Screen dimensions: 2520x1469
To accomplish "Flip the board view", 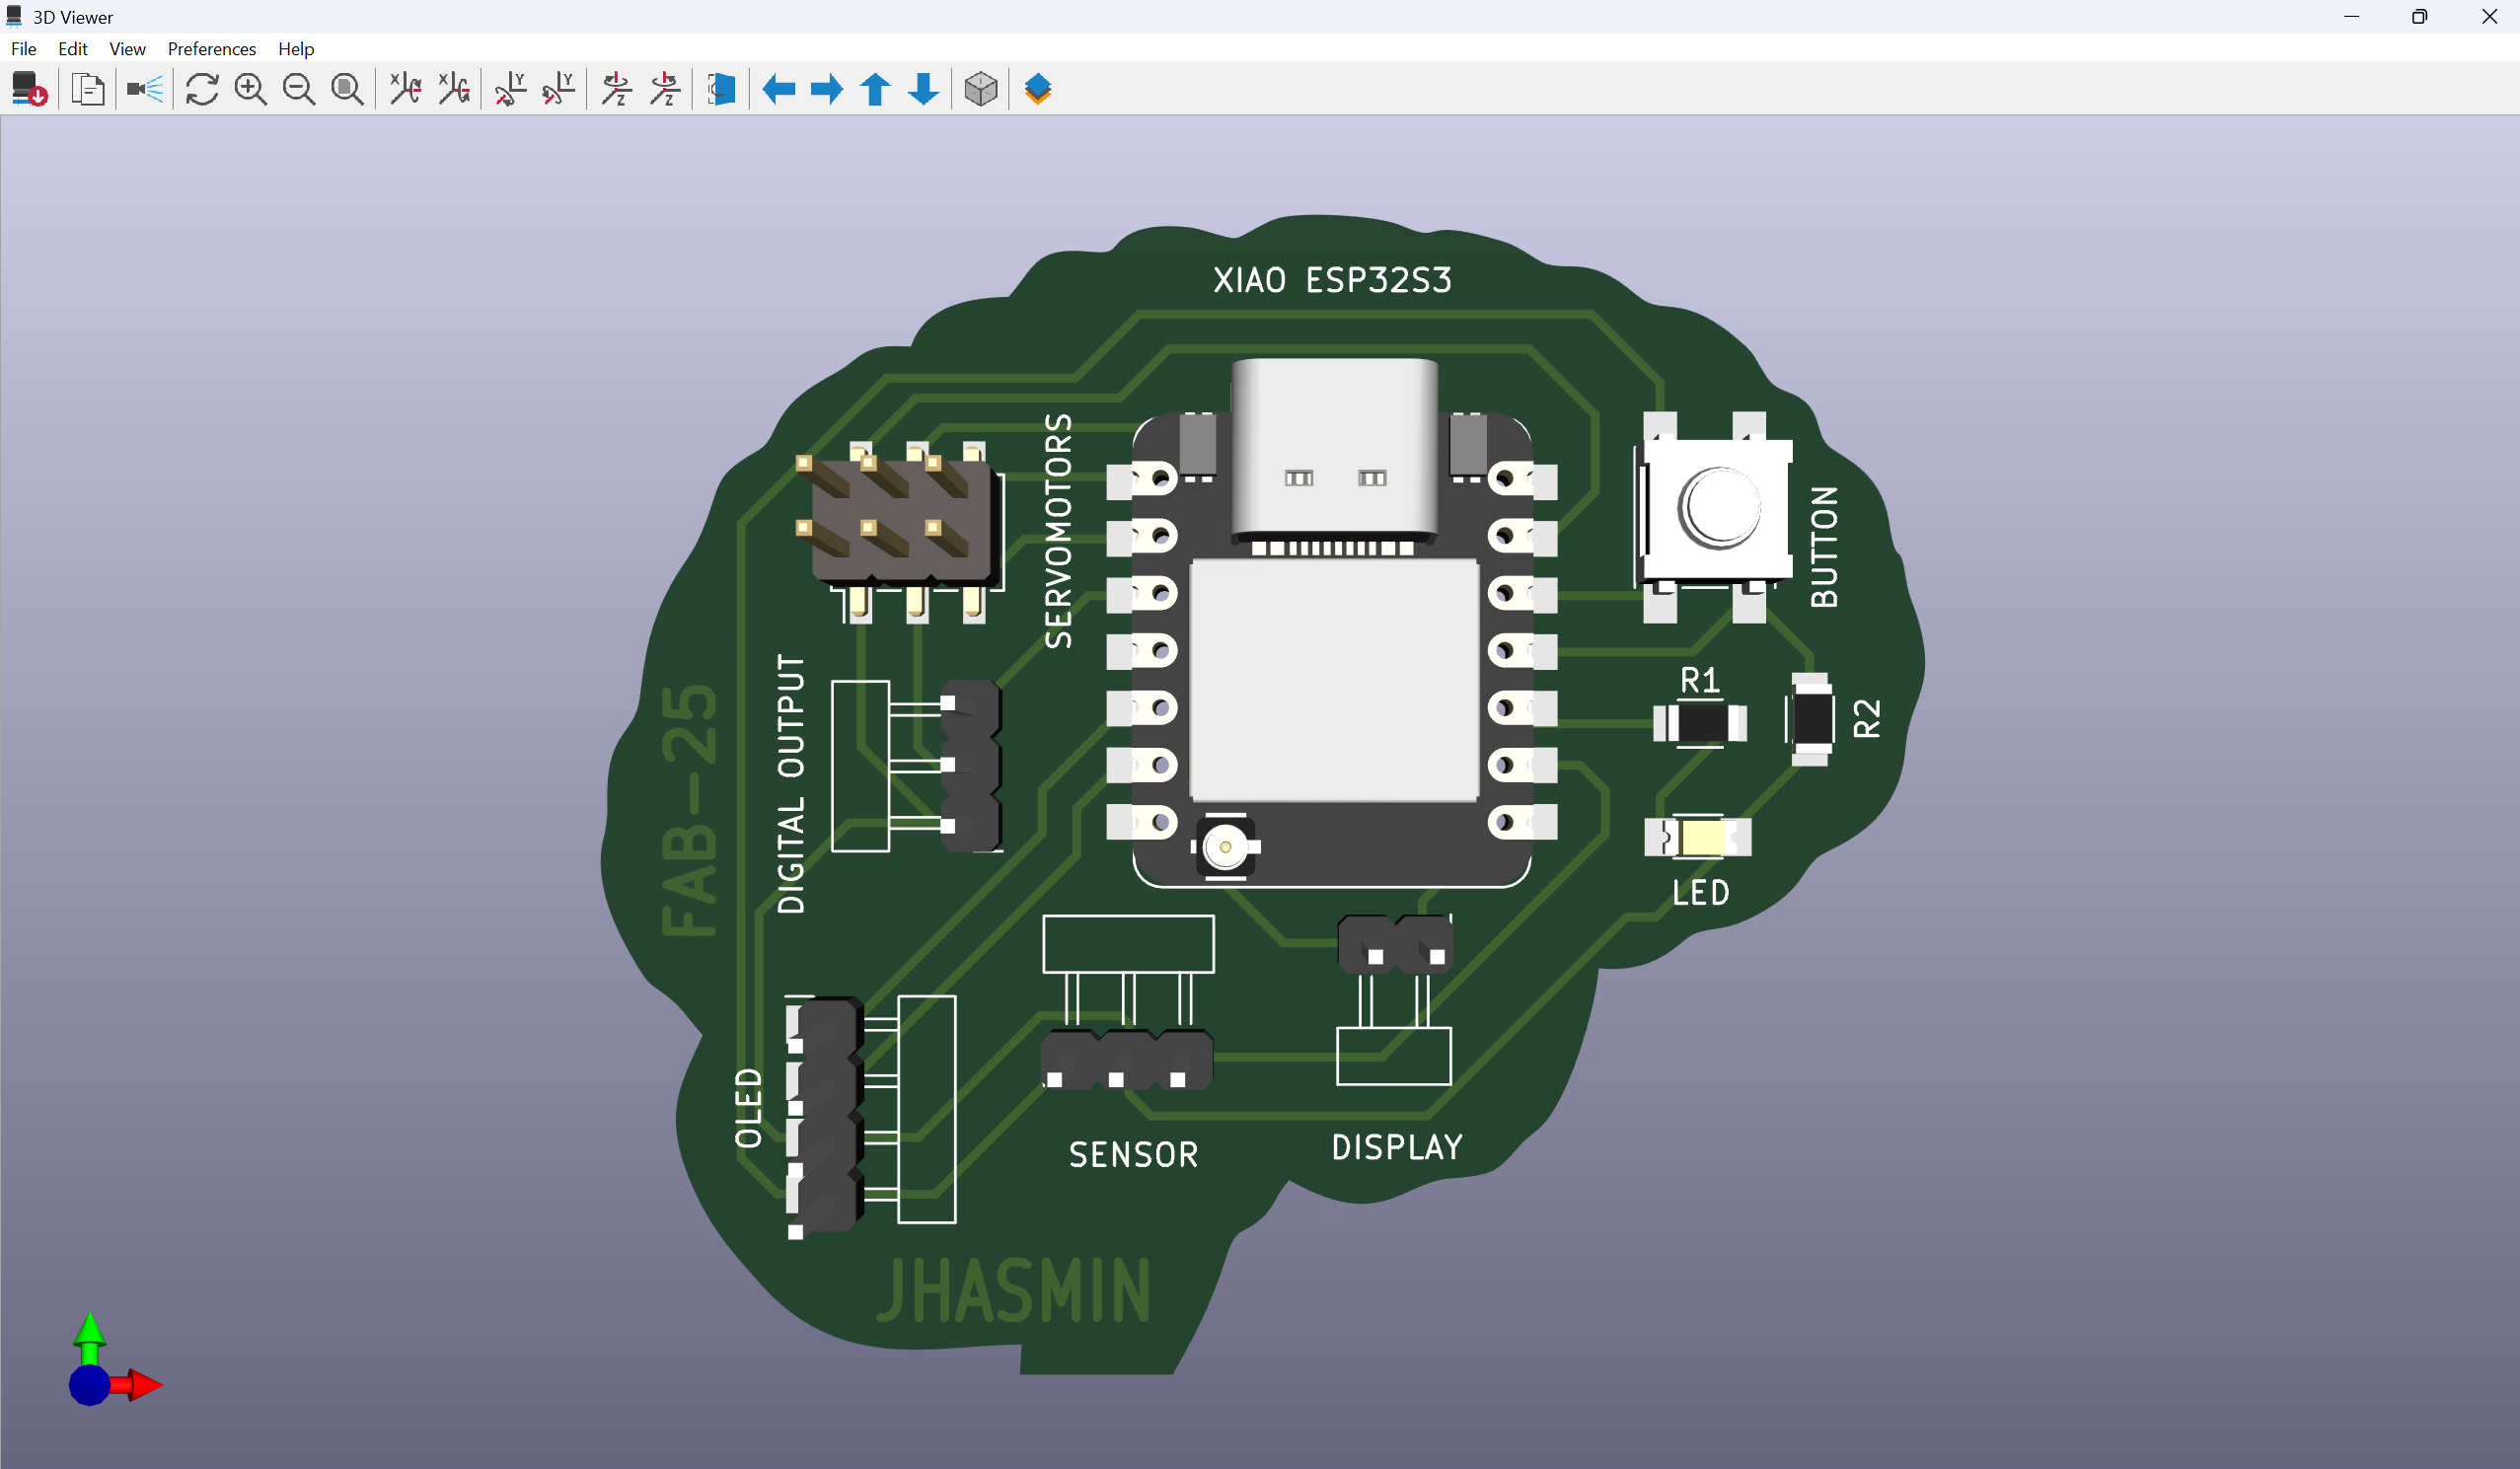I will tap(721, 89).
